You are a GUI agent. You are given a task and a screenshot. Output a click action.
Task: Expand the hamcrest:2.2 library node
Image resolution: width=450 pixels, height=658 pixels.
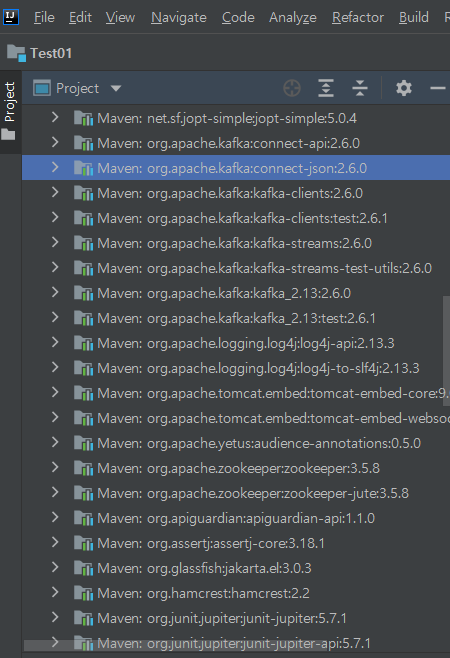pos(55,592)
